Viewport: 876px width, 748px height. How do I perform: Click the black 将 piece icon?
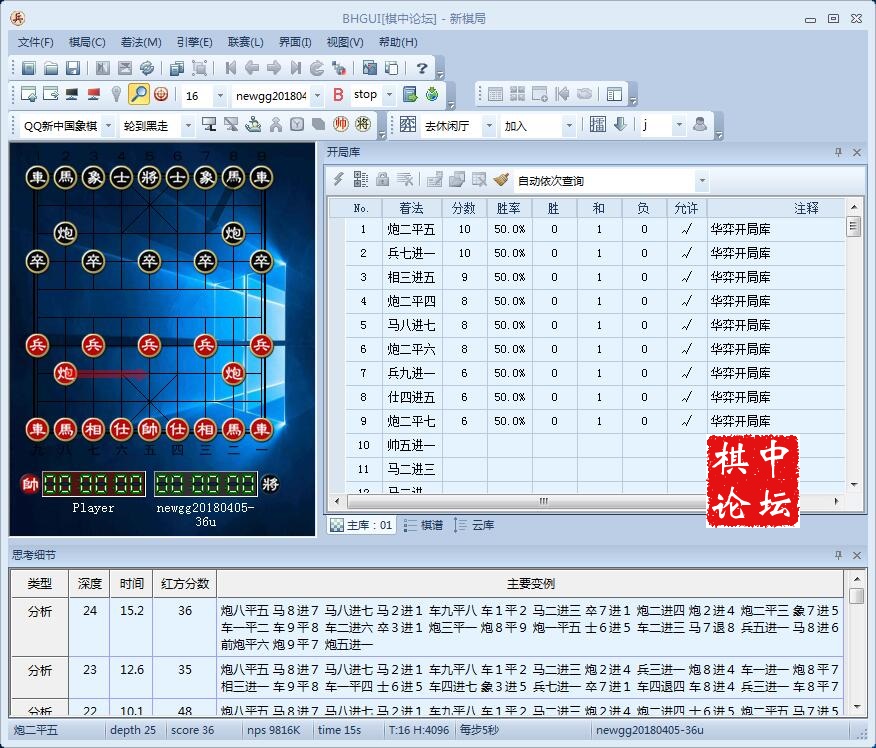(x=363, y=124)
